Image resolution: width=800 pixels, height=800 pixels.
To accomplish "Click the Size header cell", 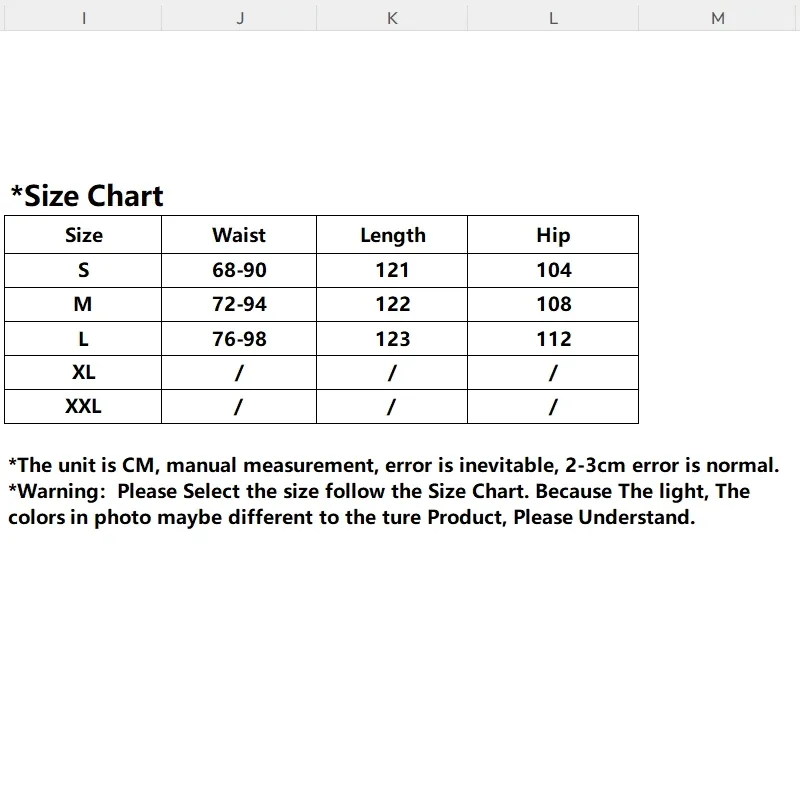I will click(83, 235).
